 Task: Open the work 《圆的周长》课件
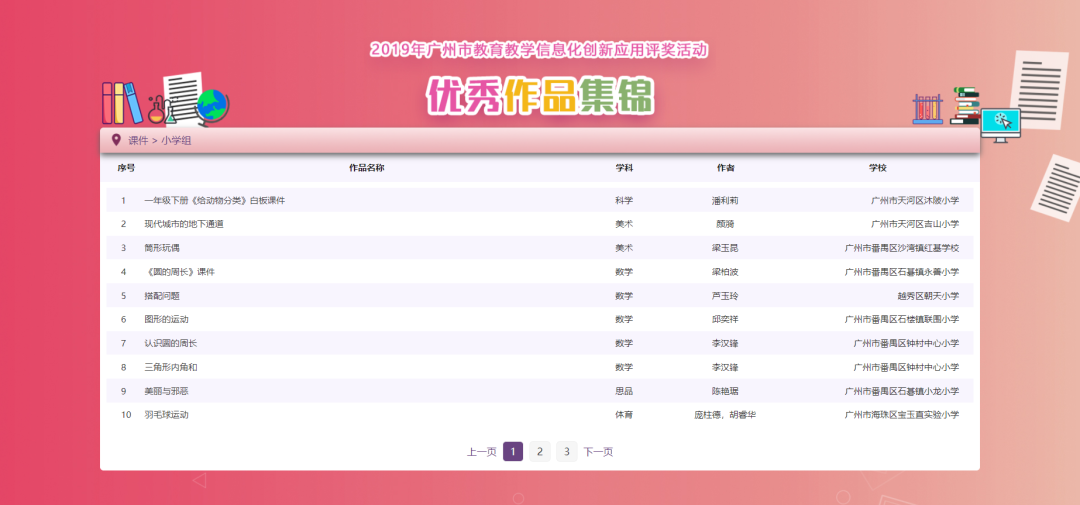click(180, 271)
